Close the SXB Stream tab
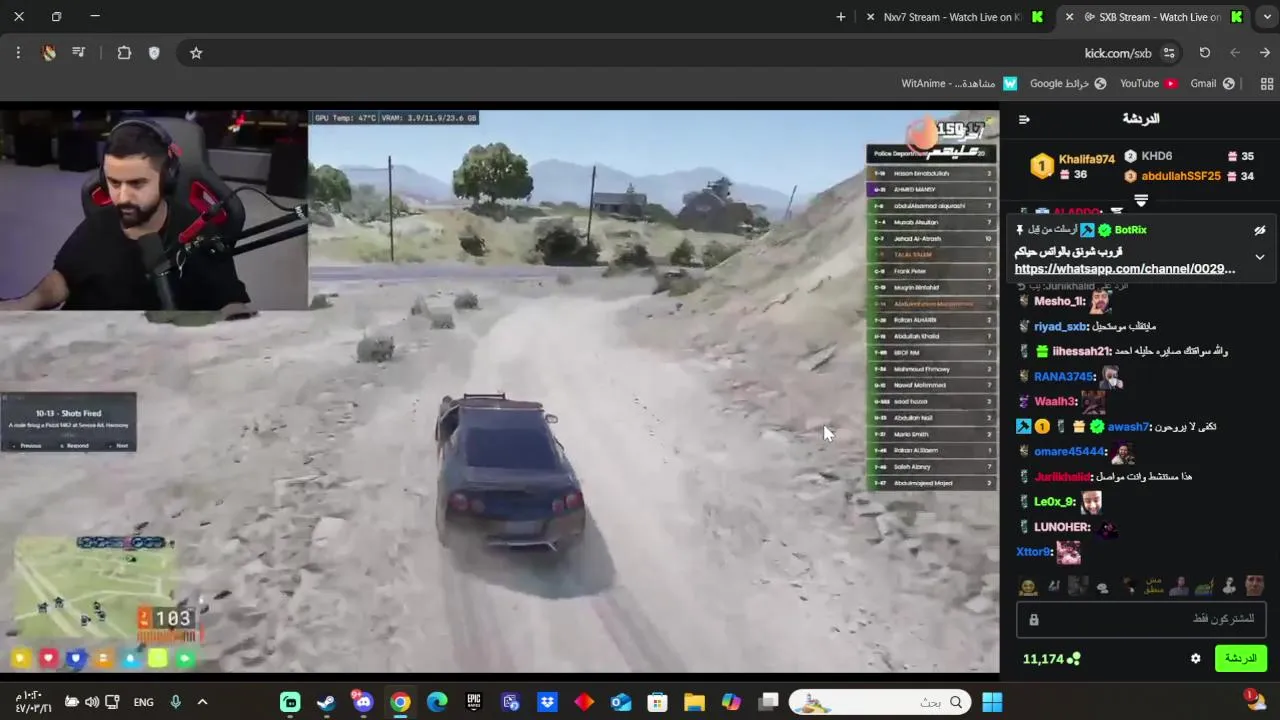 (1069, 17)
